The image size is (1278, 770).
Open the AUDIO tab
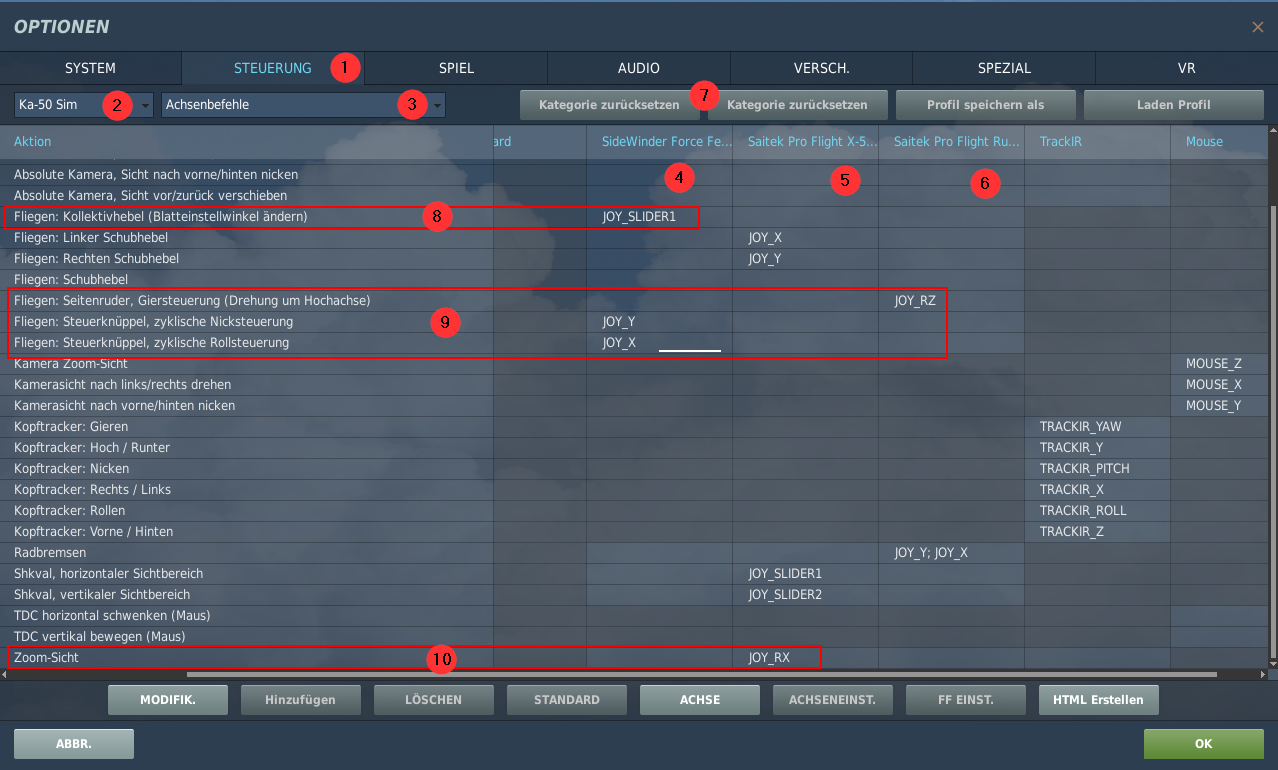(x=638, y=68)
